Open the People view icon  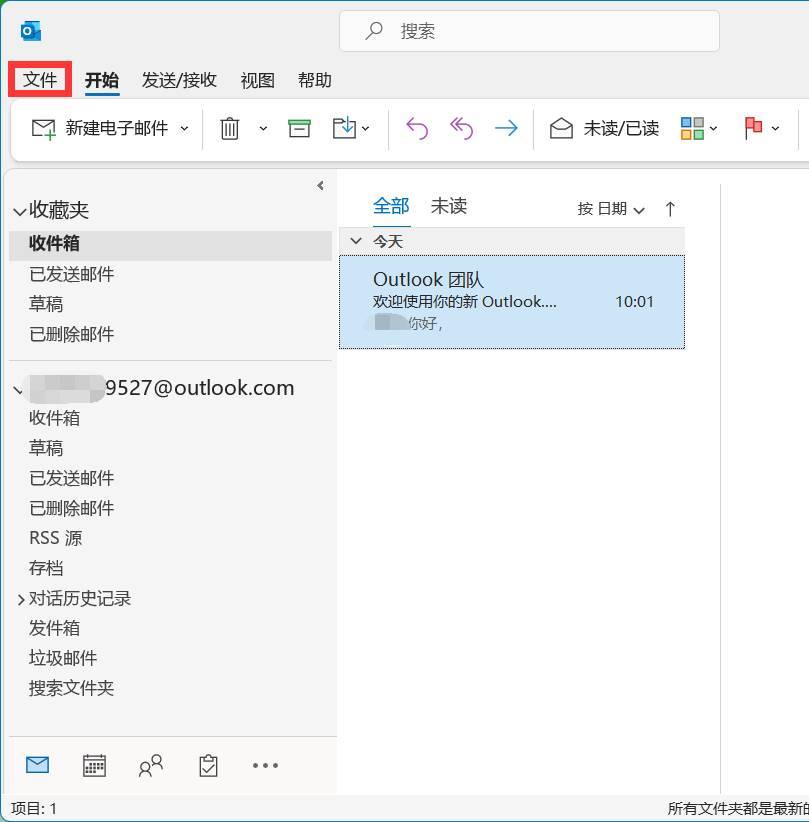click(x=151, y=765)
